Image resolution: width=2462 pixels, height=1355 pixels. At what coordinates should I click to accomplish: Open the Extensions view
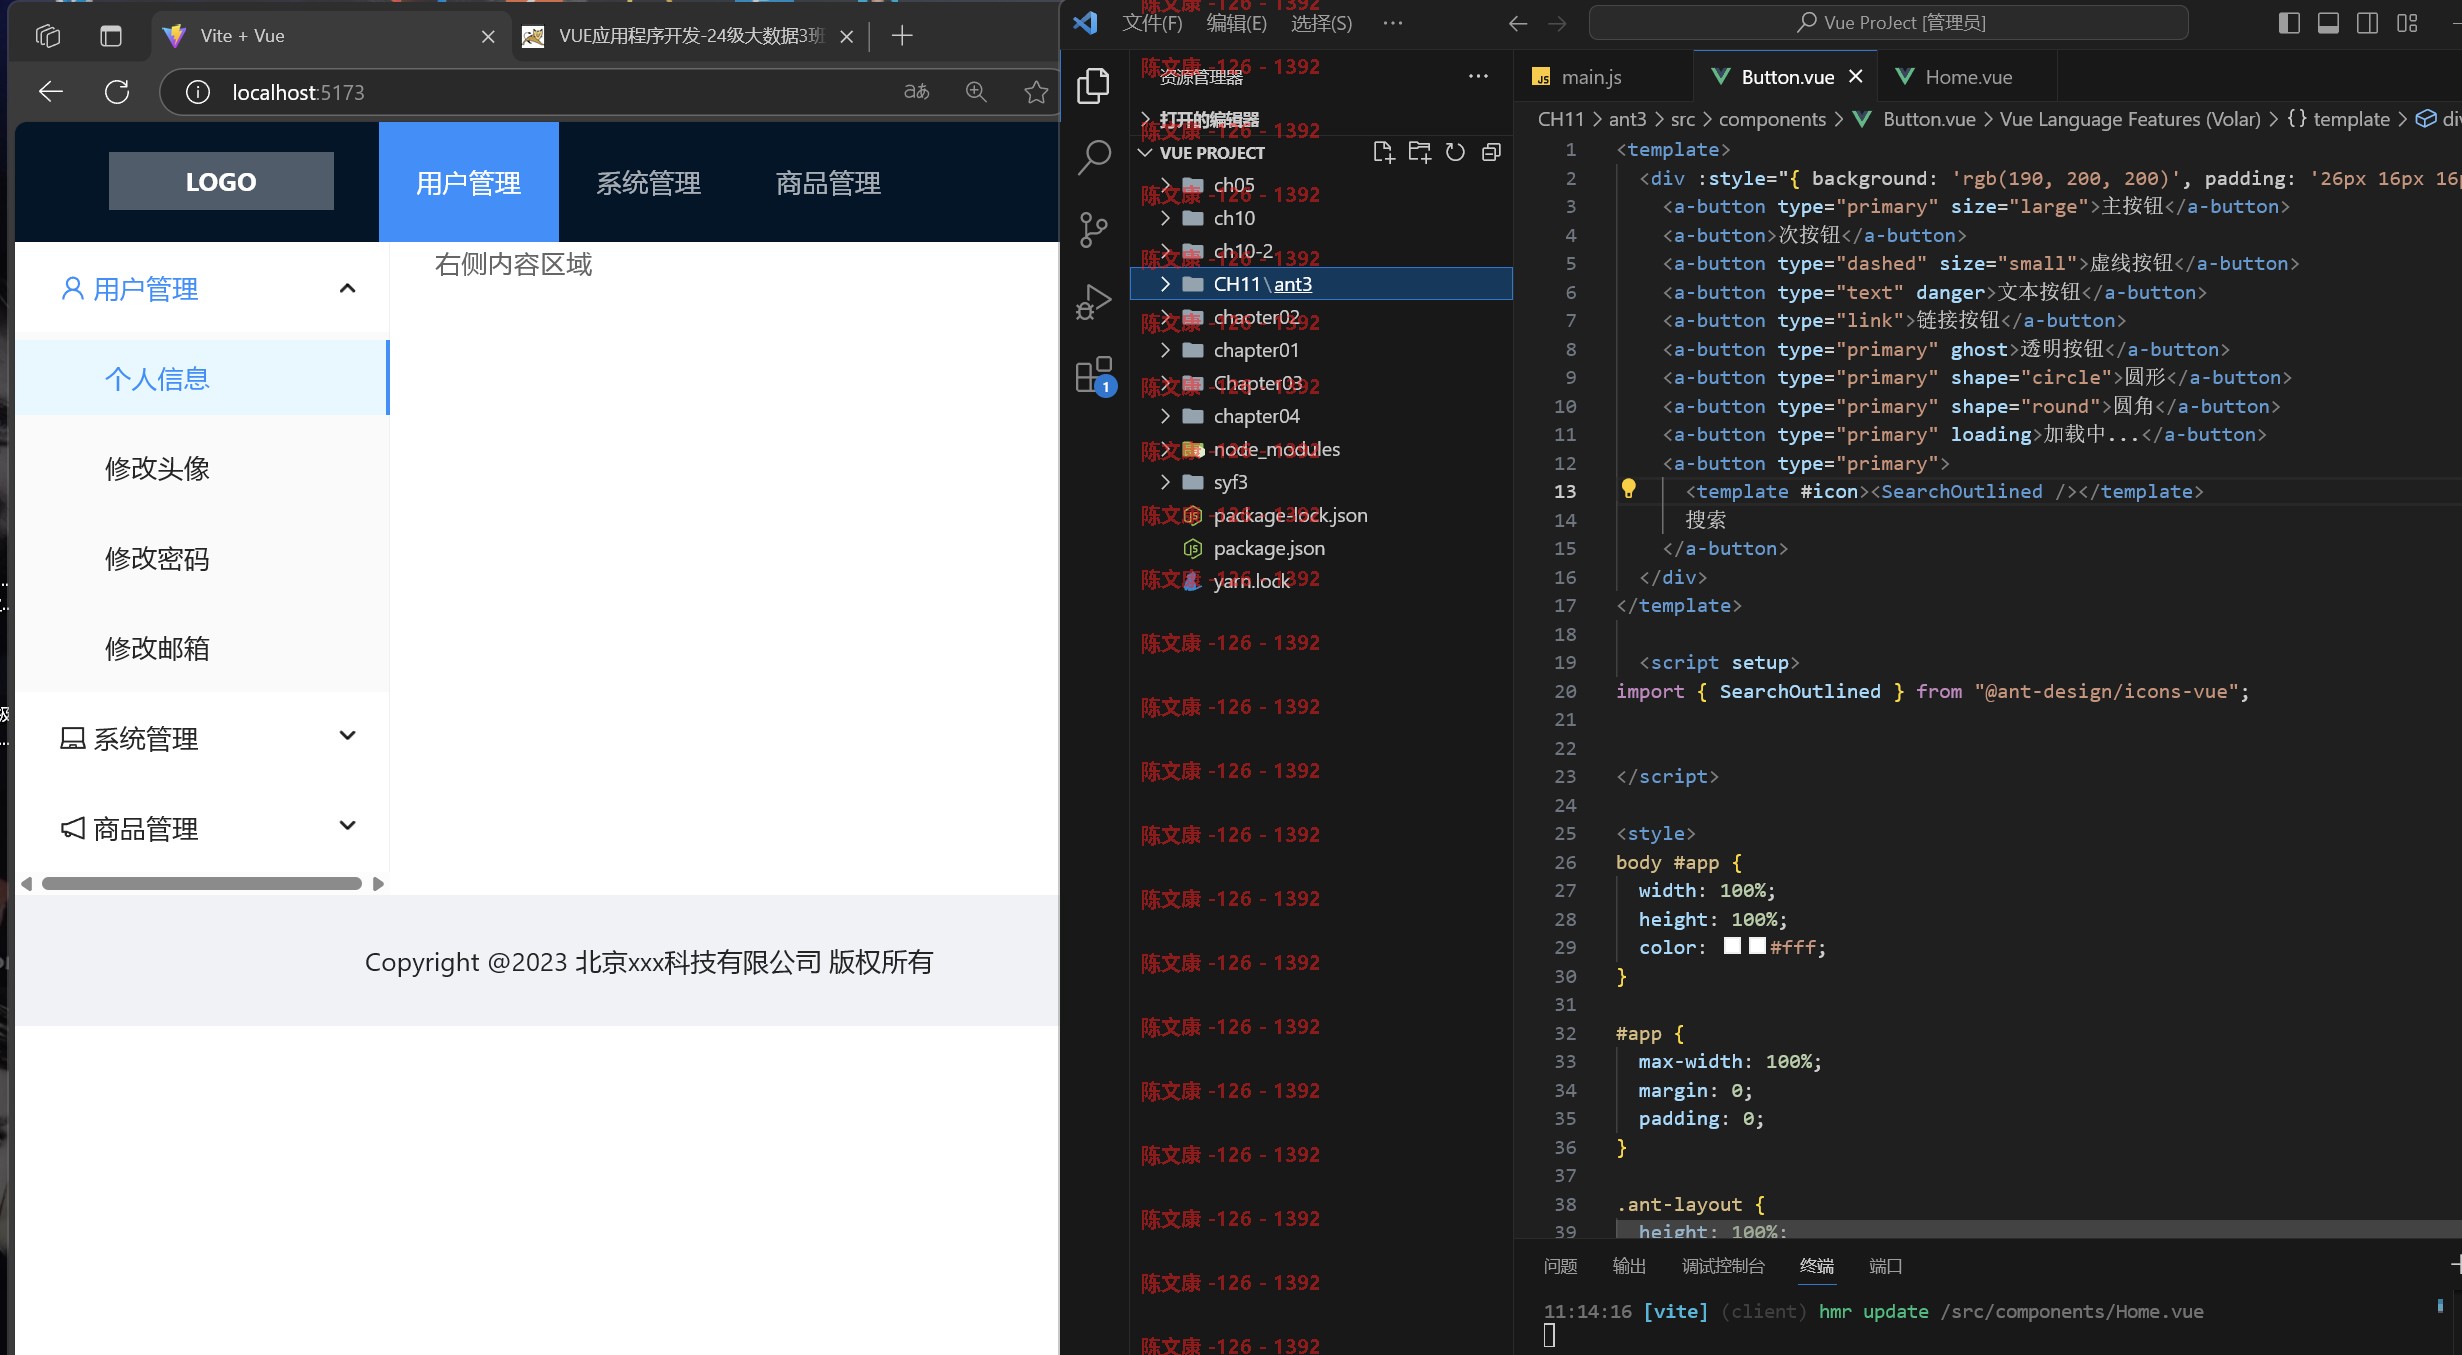1093,375
